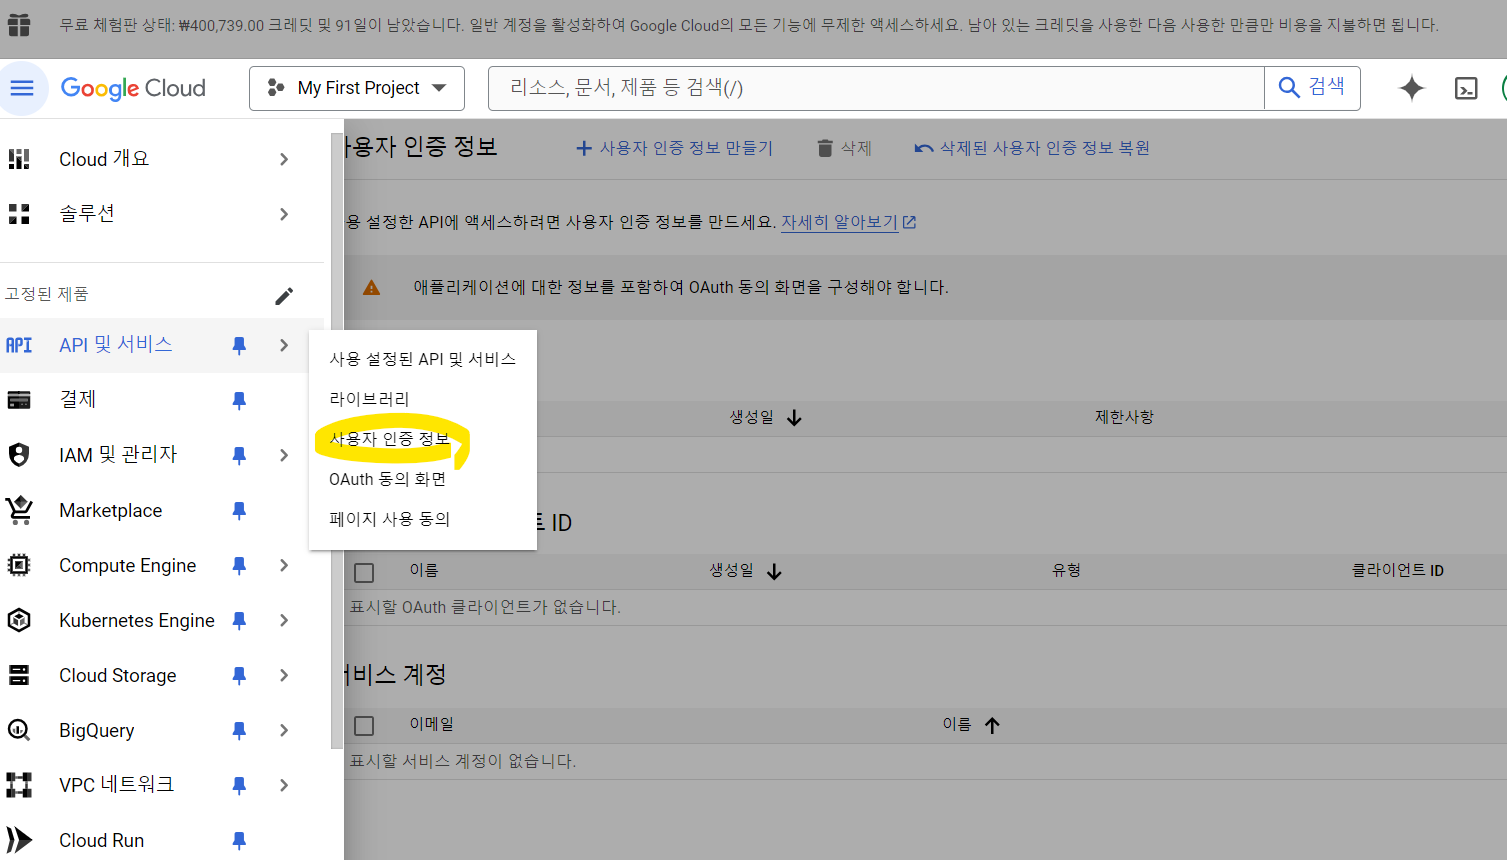Open Gemini sparkle assistant icon

(x=1411, y=88)
